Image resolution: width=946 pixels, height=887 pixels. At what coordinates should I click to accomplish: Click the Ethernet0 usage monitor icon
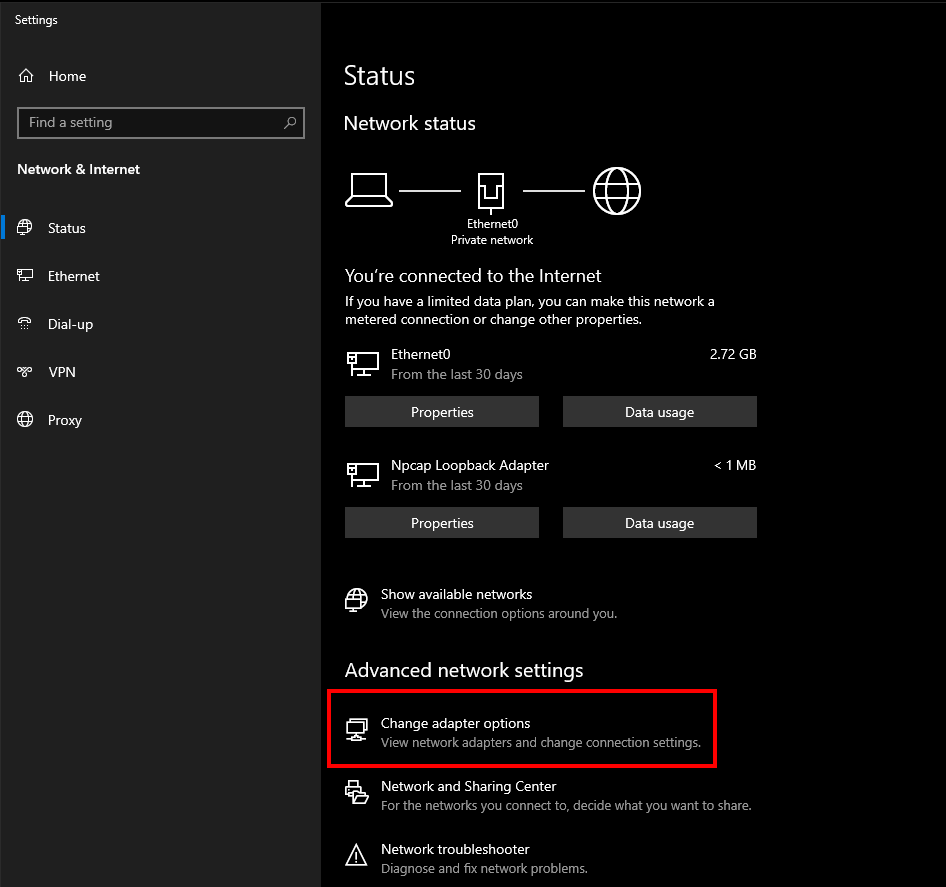[363, 364]
